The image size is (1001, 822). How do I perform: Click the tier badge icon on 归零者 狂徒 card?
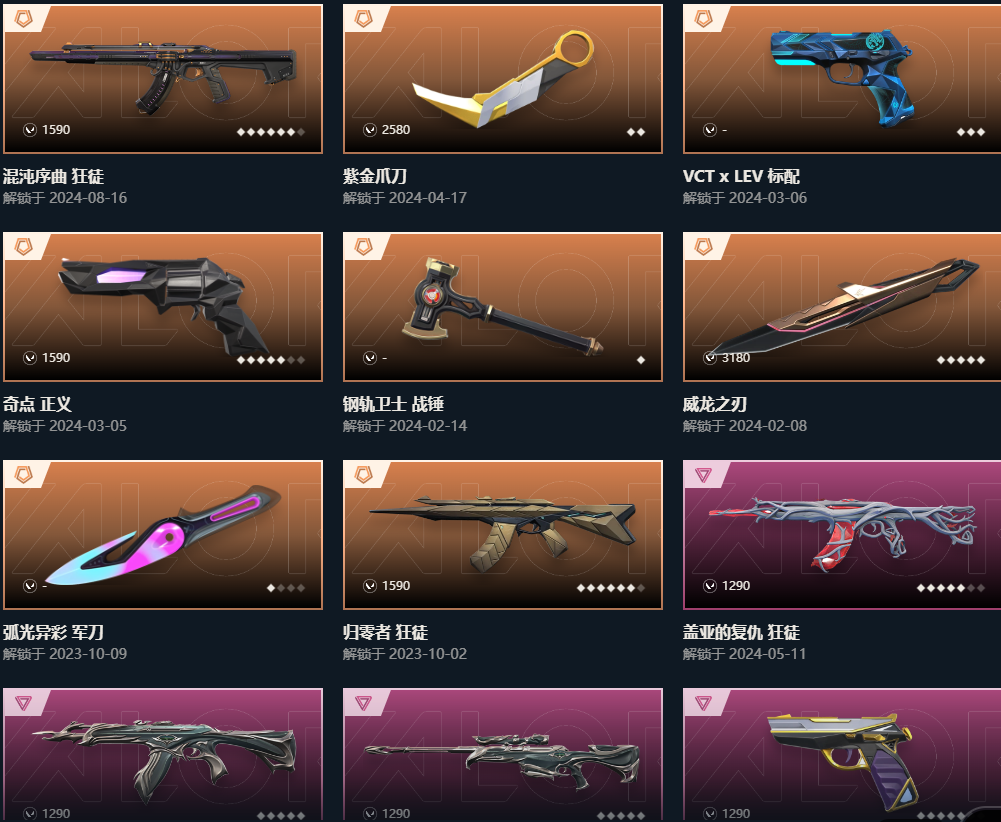coord(363,475)
